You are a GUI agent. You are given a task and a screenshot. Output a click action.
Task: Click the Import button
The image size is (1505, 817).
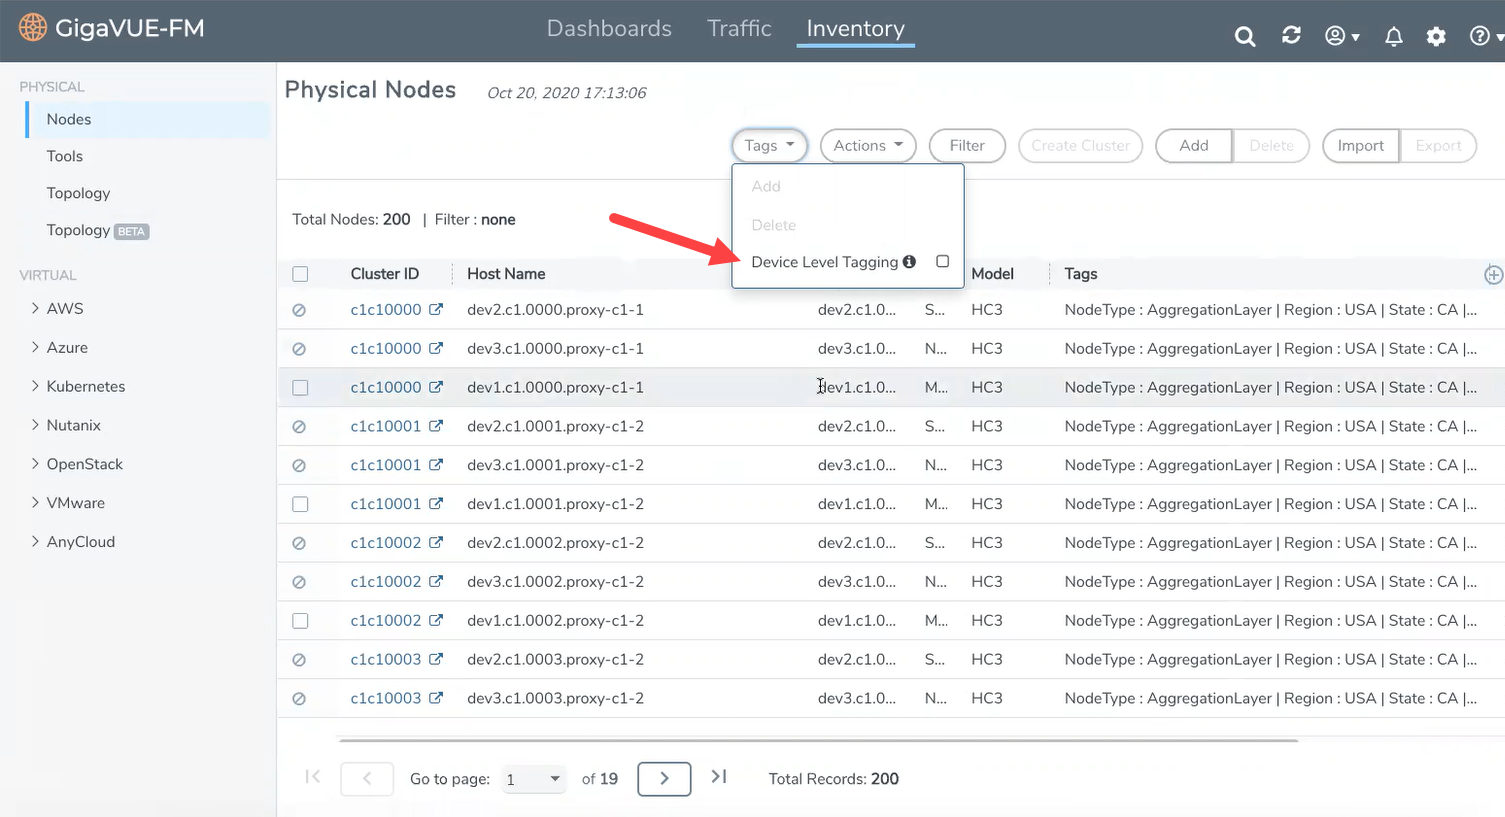point(1360,146)
